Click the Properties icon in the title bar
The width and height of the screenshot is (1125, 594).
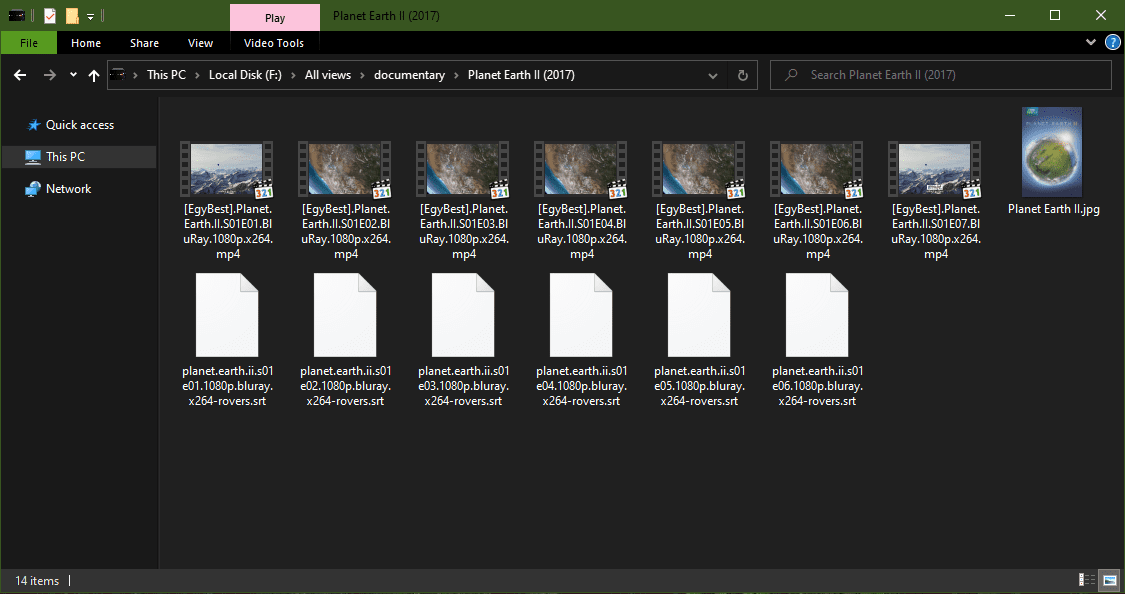[49, 16]
